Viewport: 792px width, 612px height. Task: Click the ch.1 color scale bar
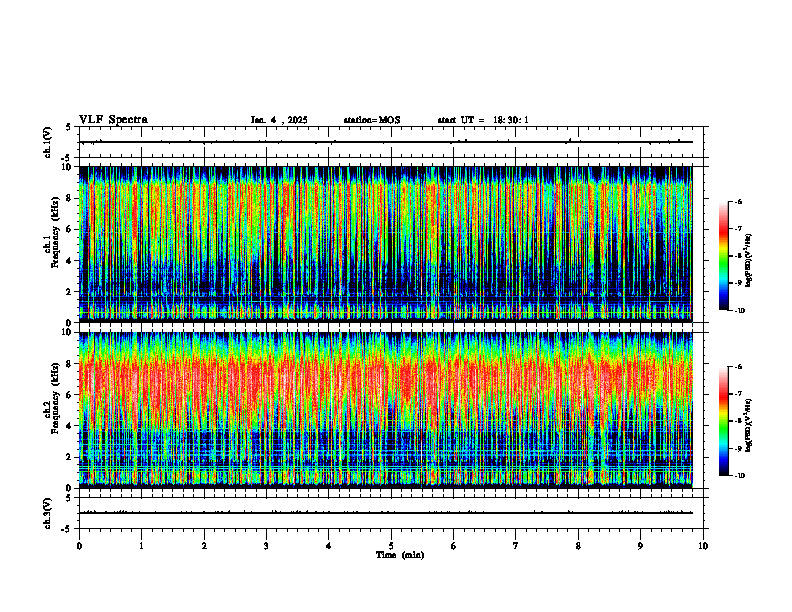point(723,256)
